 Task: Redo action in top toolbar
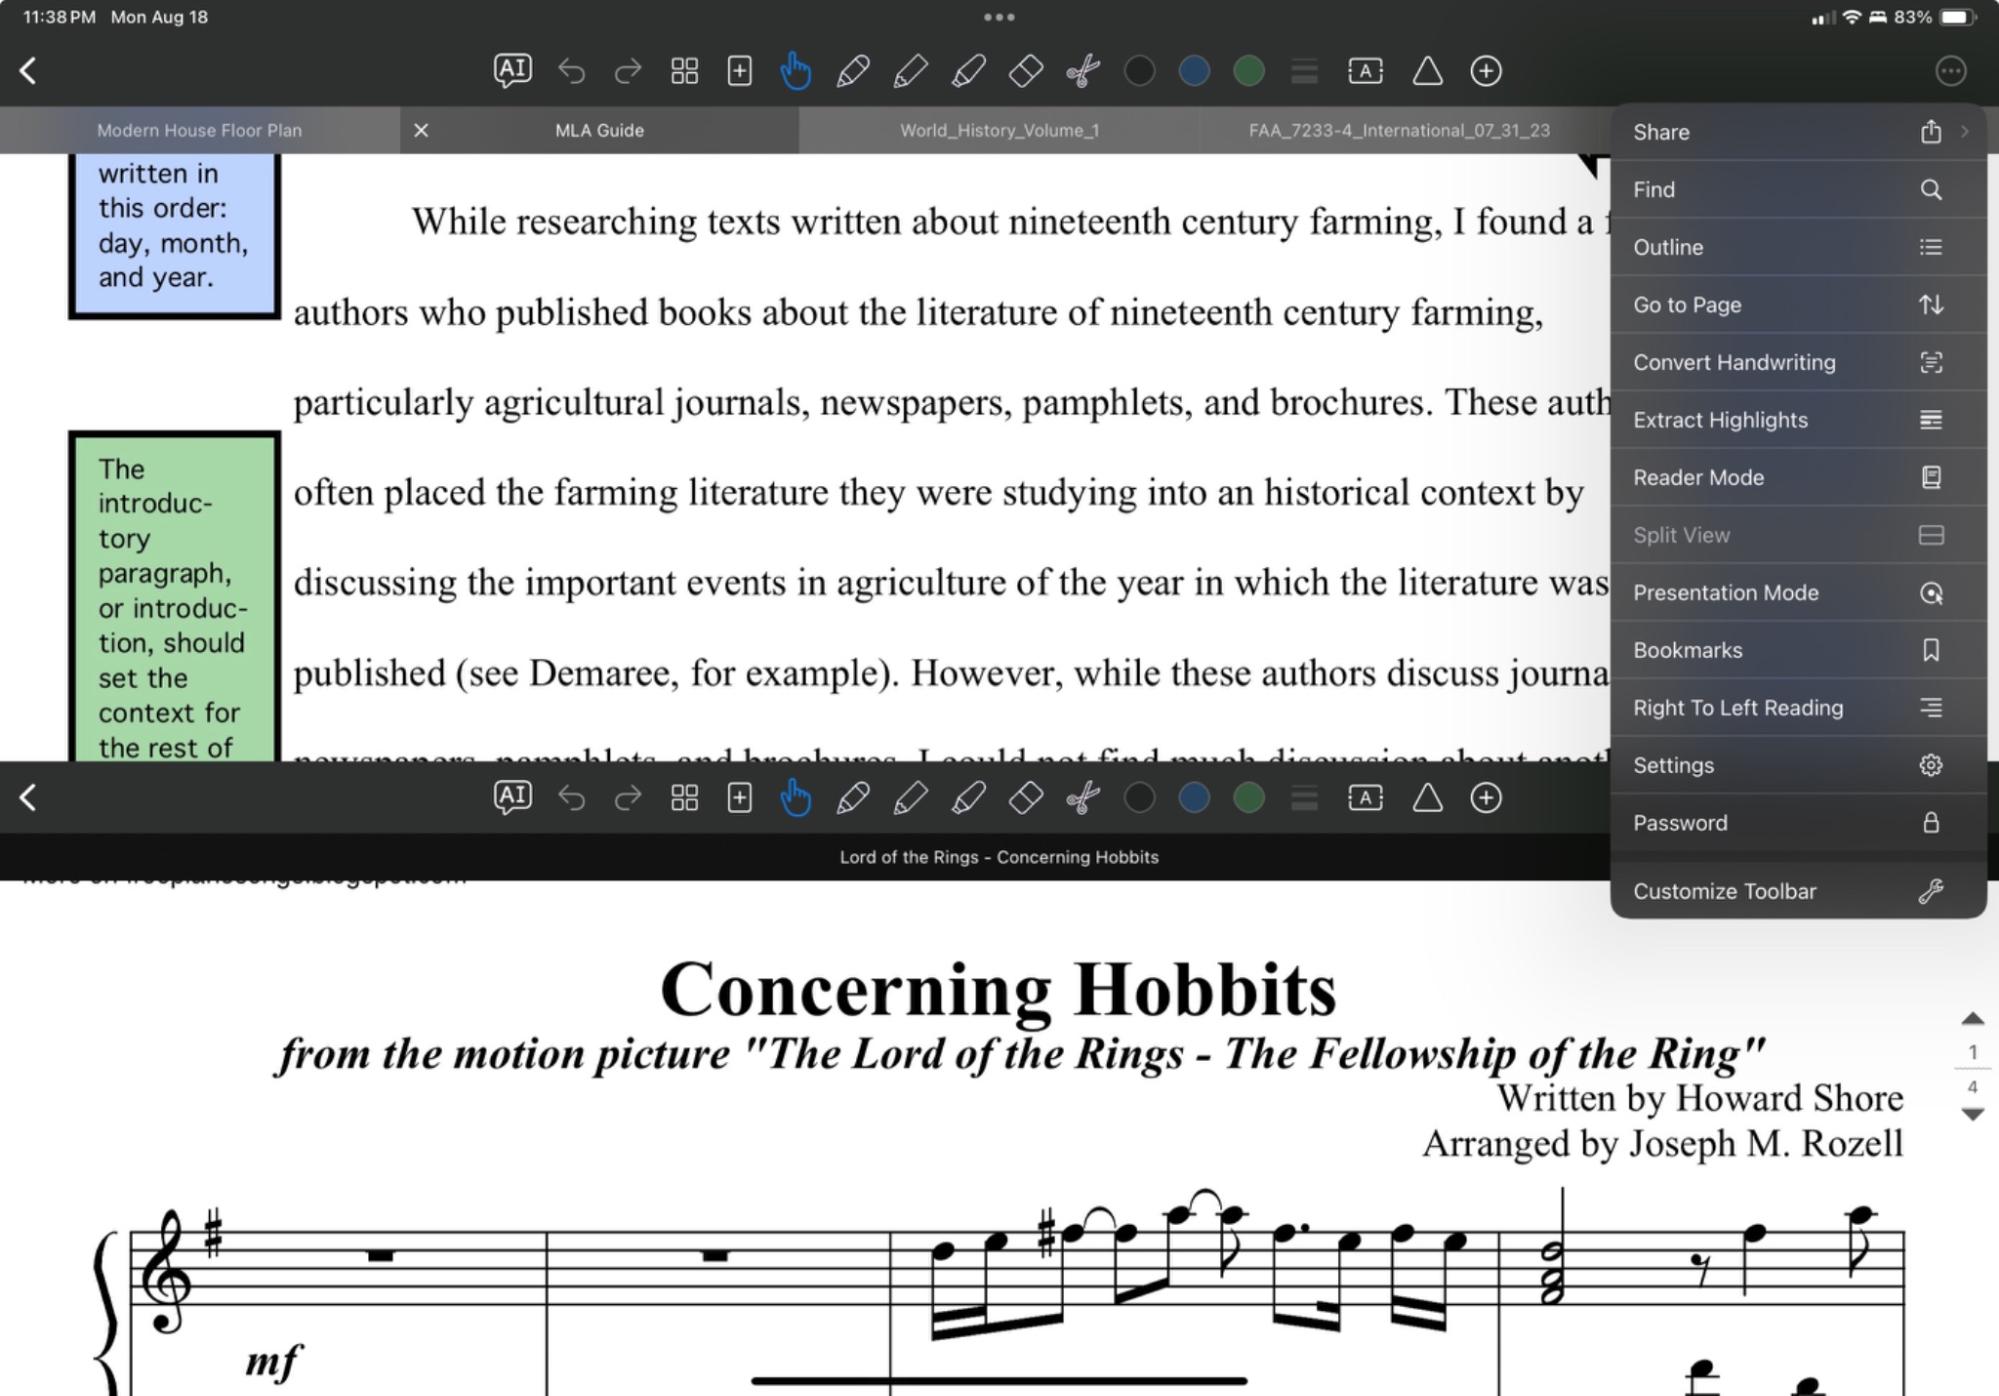pos(628,71)
